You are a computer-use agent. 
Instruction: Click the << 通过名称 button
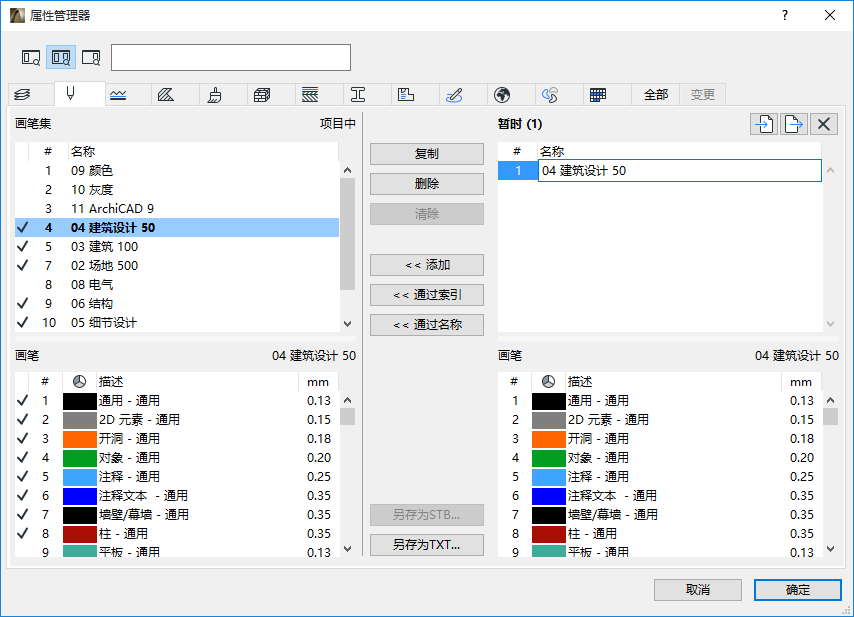coord(426,325)
